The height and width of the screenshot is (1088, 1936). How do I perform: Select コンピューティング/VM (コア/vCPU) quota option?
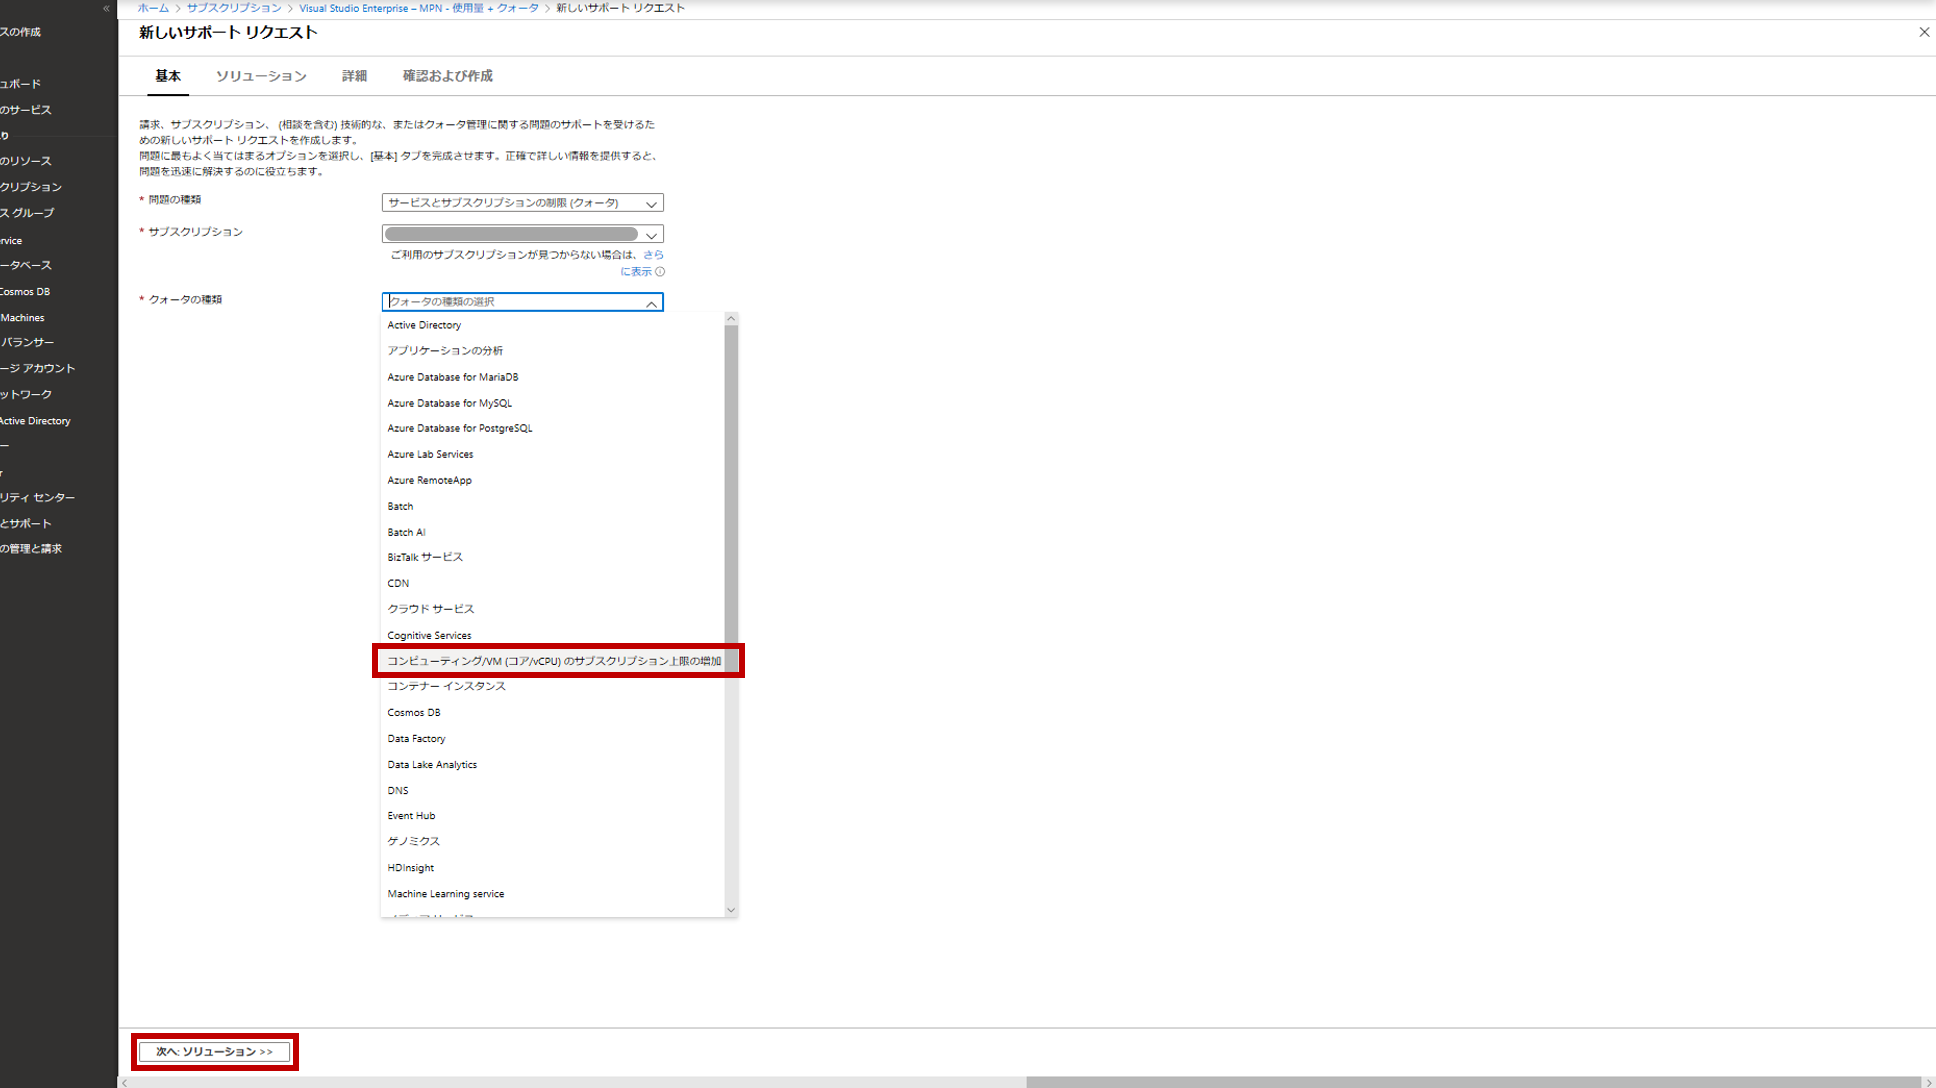pos(554,661)
